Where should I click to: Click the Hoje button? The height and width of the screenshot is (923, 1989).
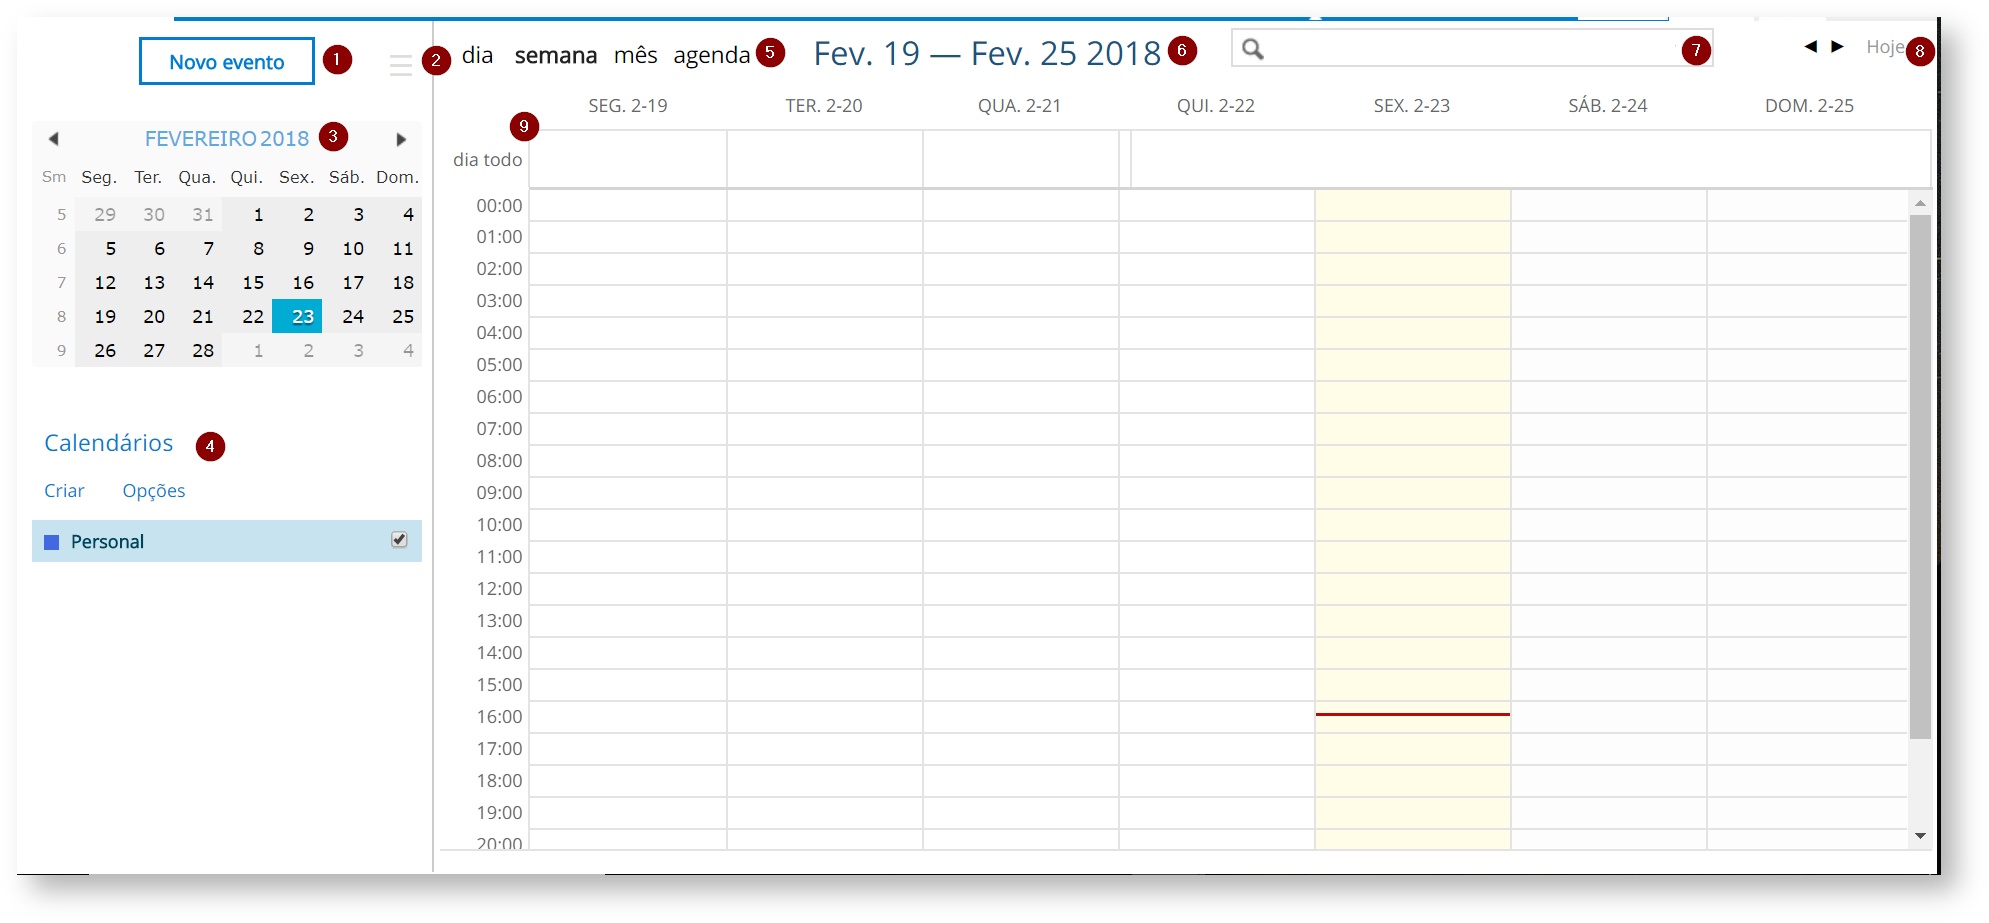(x=1884, y=47)
